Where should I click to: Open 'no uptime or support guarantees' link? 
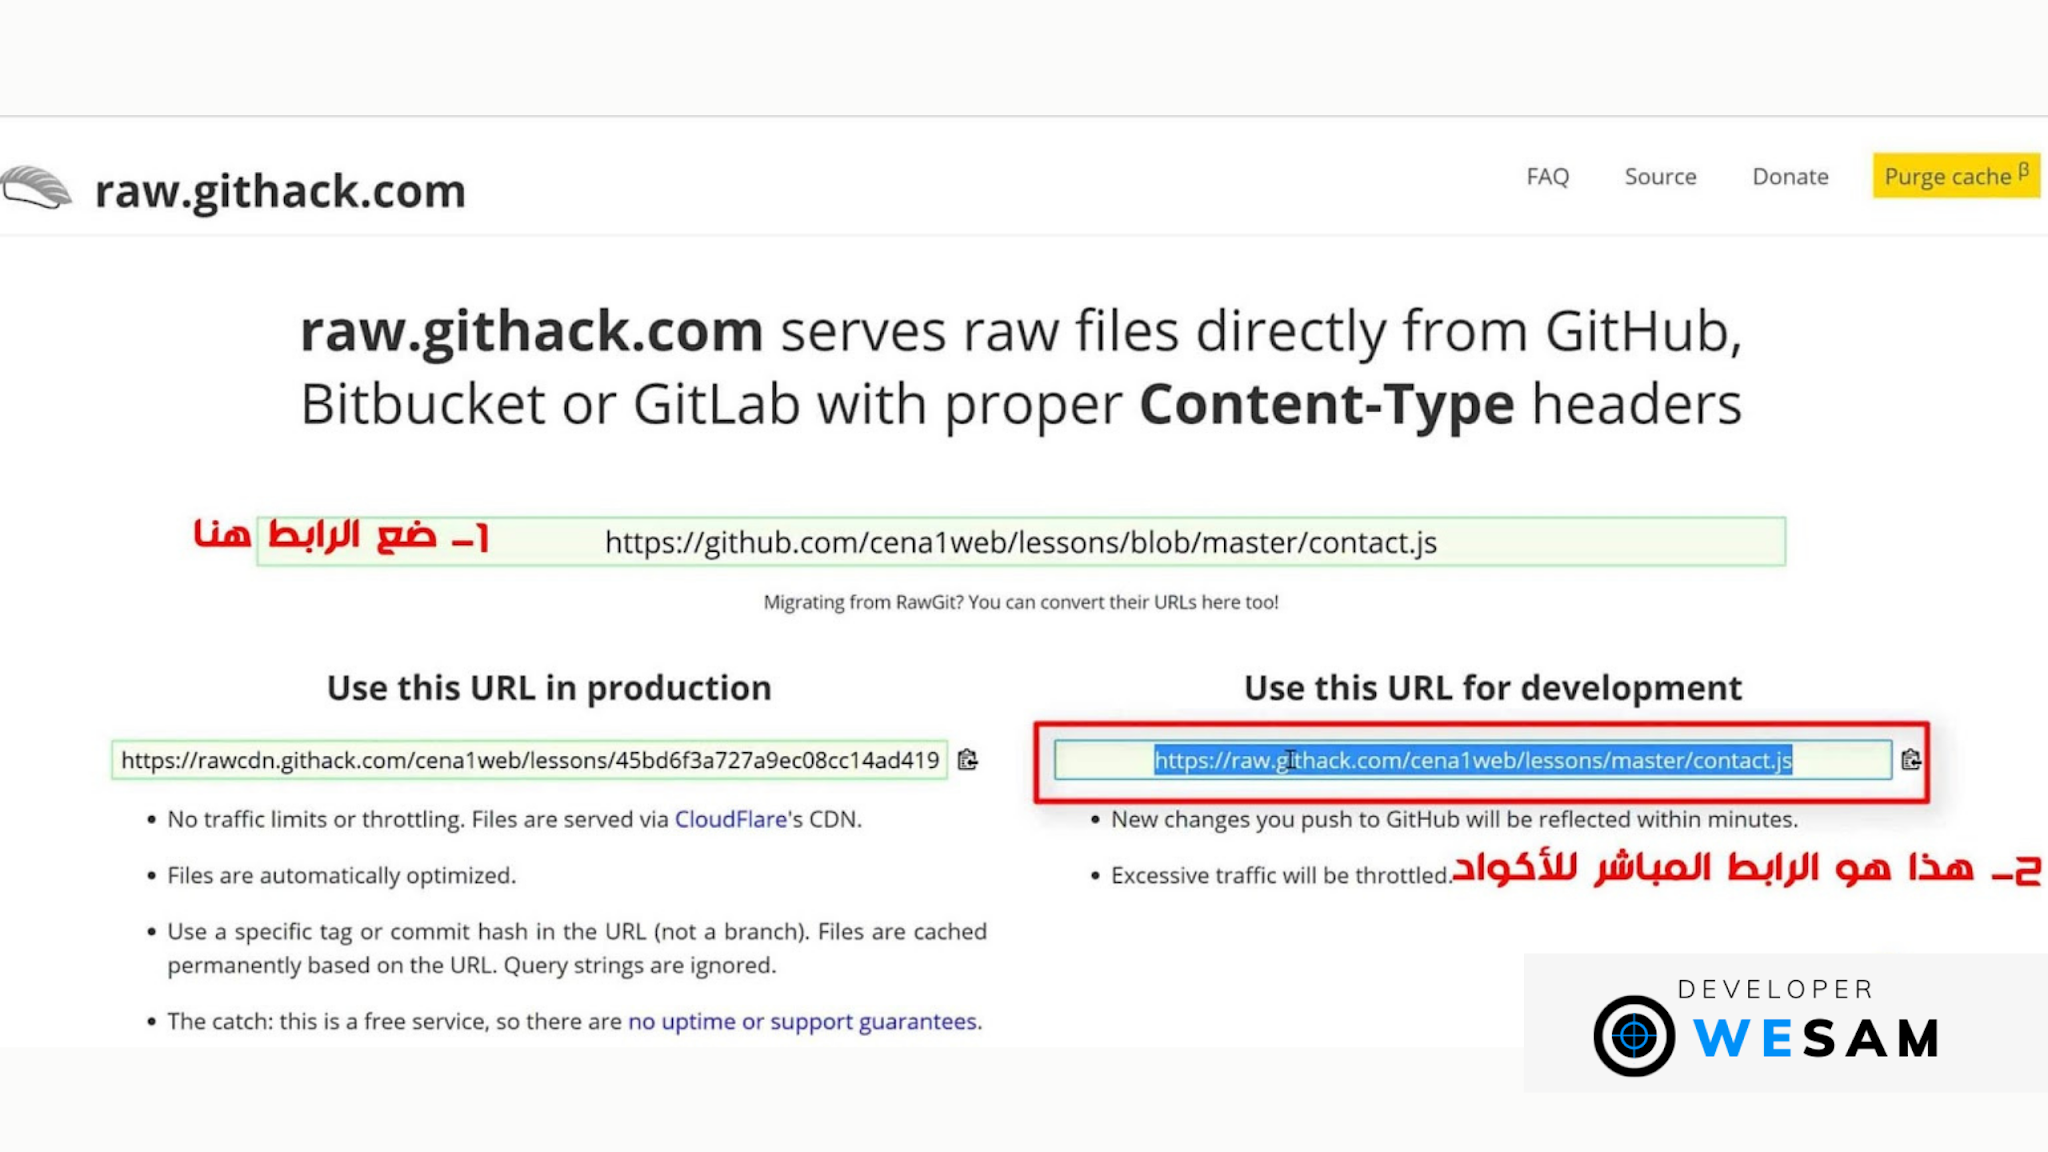click(803, 1021)
